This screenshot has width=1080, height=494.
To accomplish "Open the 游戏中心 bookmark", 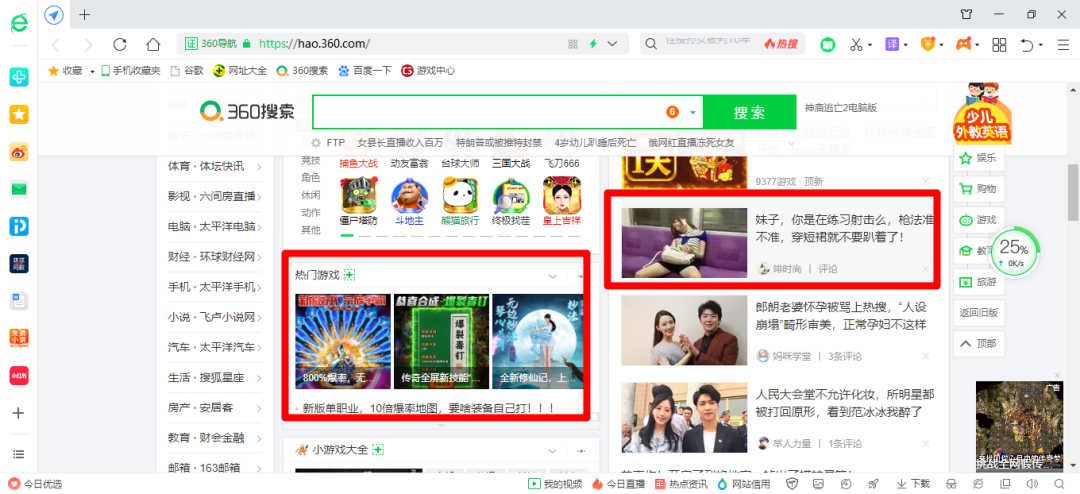I will click(428, 70).
